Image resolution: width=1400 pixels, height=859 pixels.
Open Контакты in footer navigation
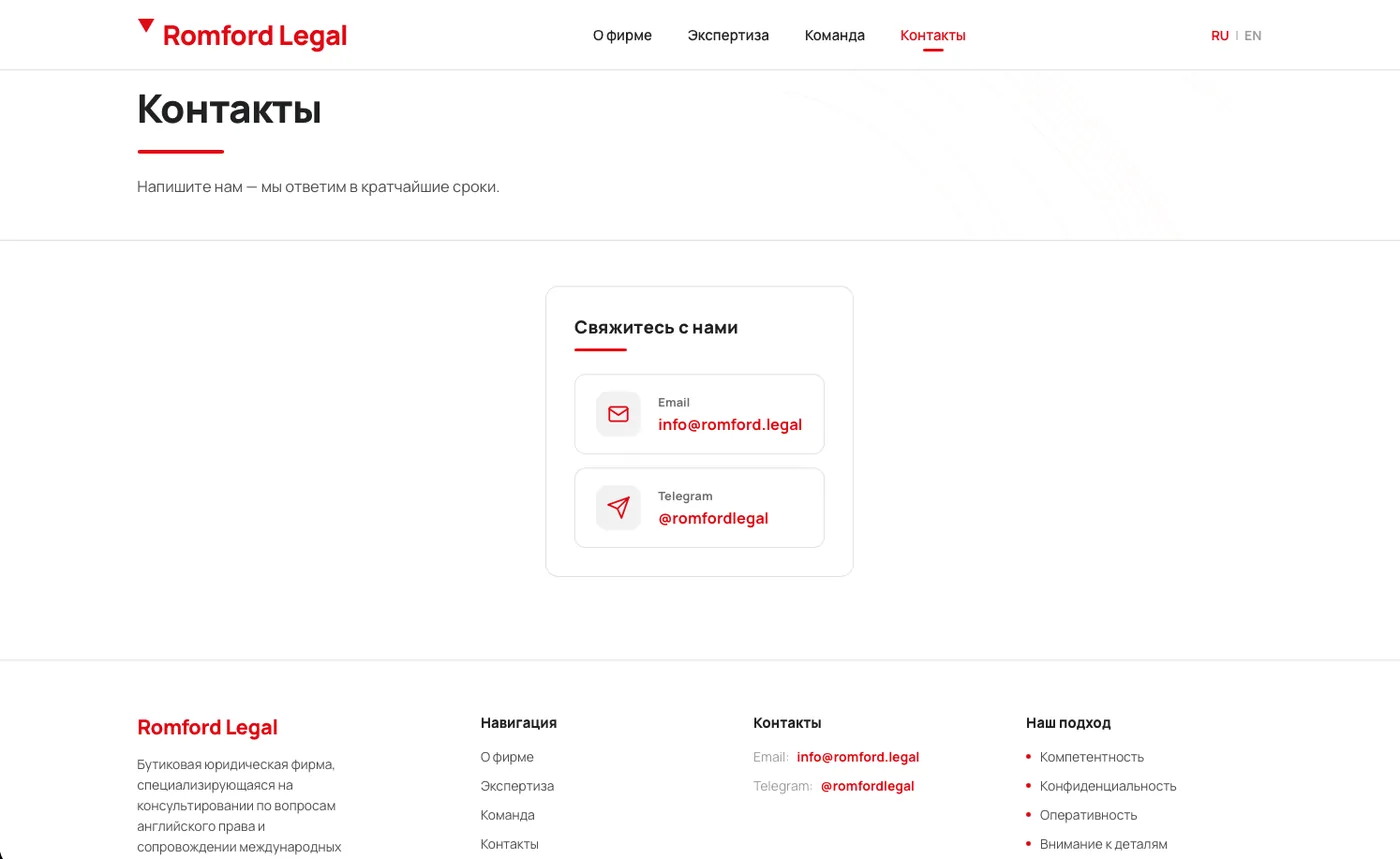(509, 844)
